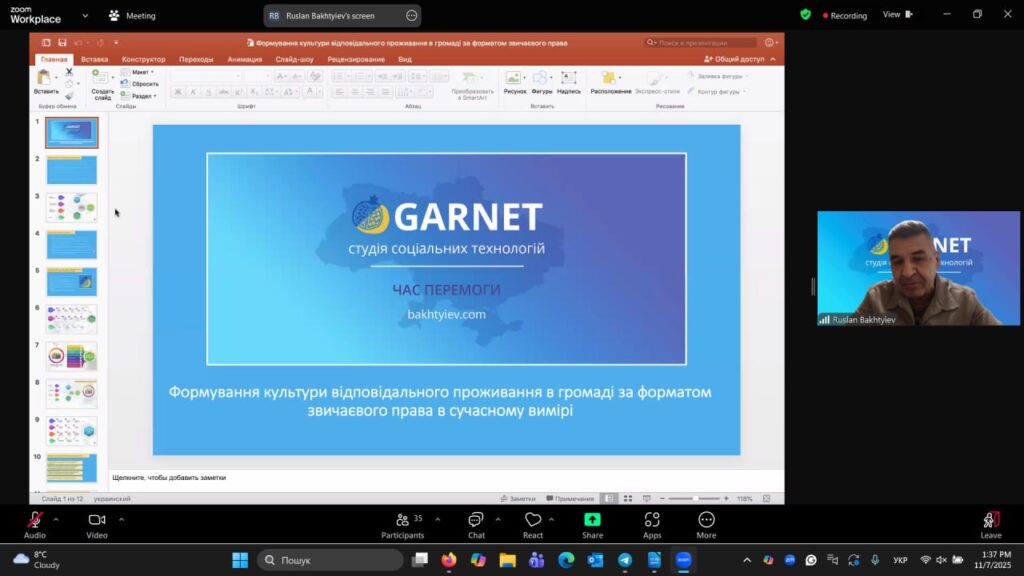Toggle the Заметки notes pane in status bar
Image resolution: width=1024 pixels, height=576 pixels.
[517, 498]
